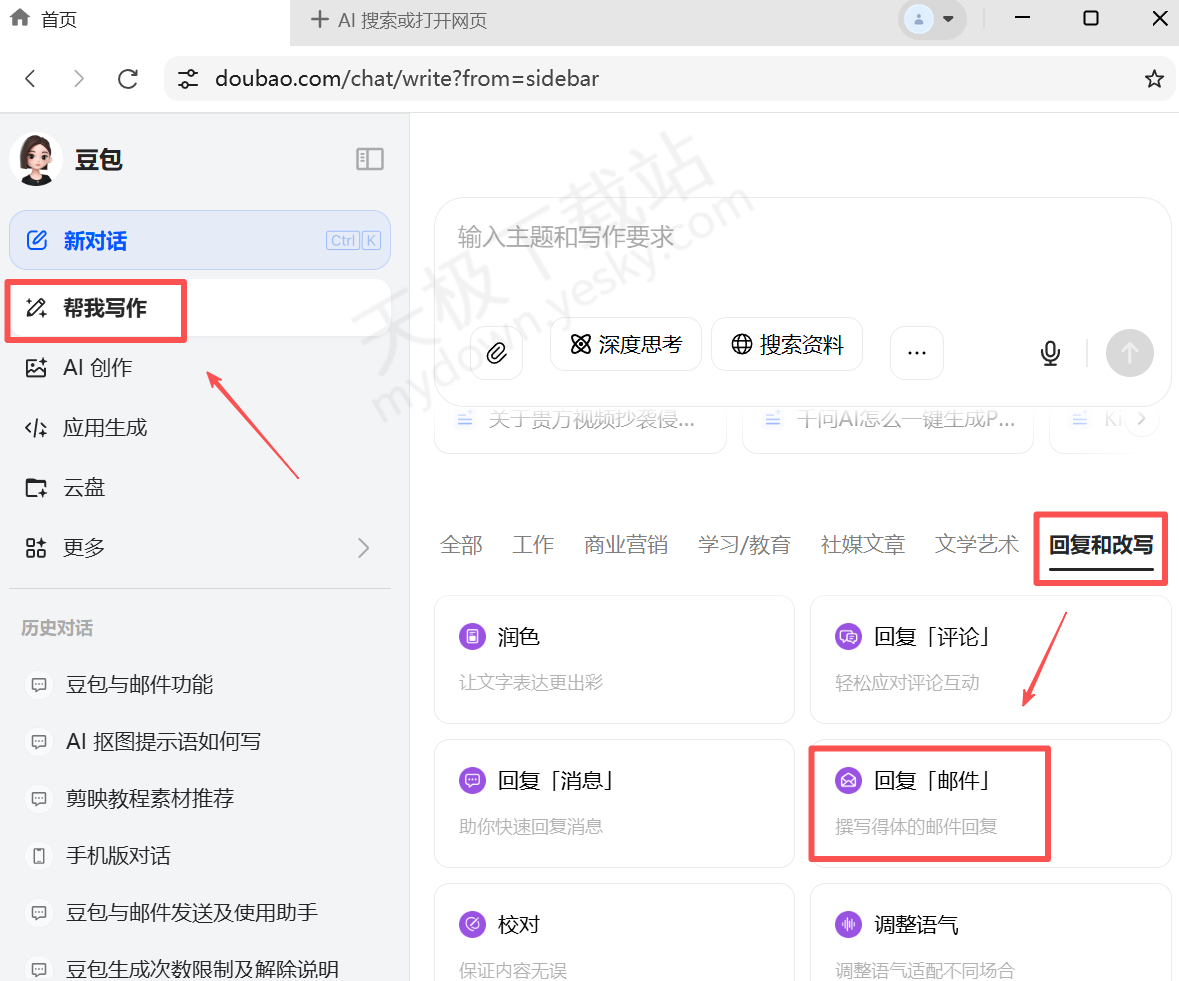Click the upward send arrow button
This screenshot has width=1179, height=981.
[x=1129, y=352]
